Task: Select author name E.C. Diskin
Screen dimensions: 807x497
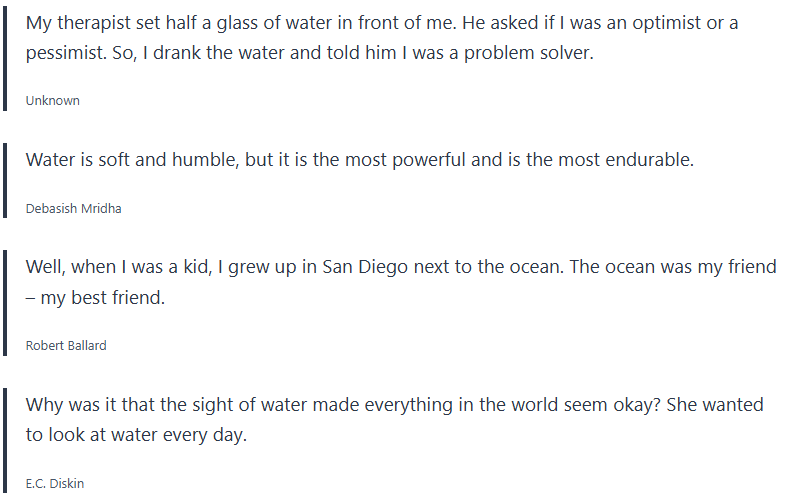Action: [55, 484]
